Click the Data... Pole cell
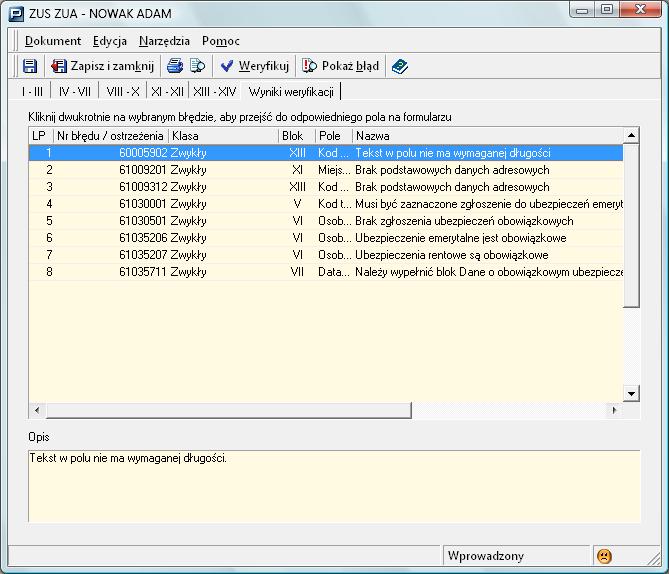Image resolution: width=669 pixels, height=574 pixels. pos(334,272)
